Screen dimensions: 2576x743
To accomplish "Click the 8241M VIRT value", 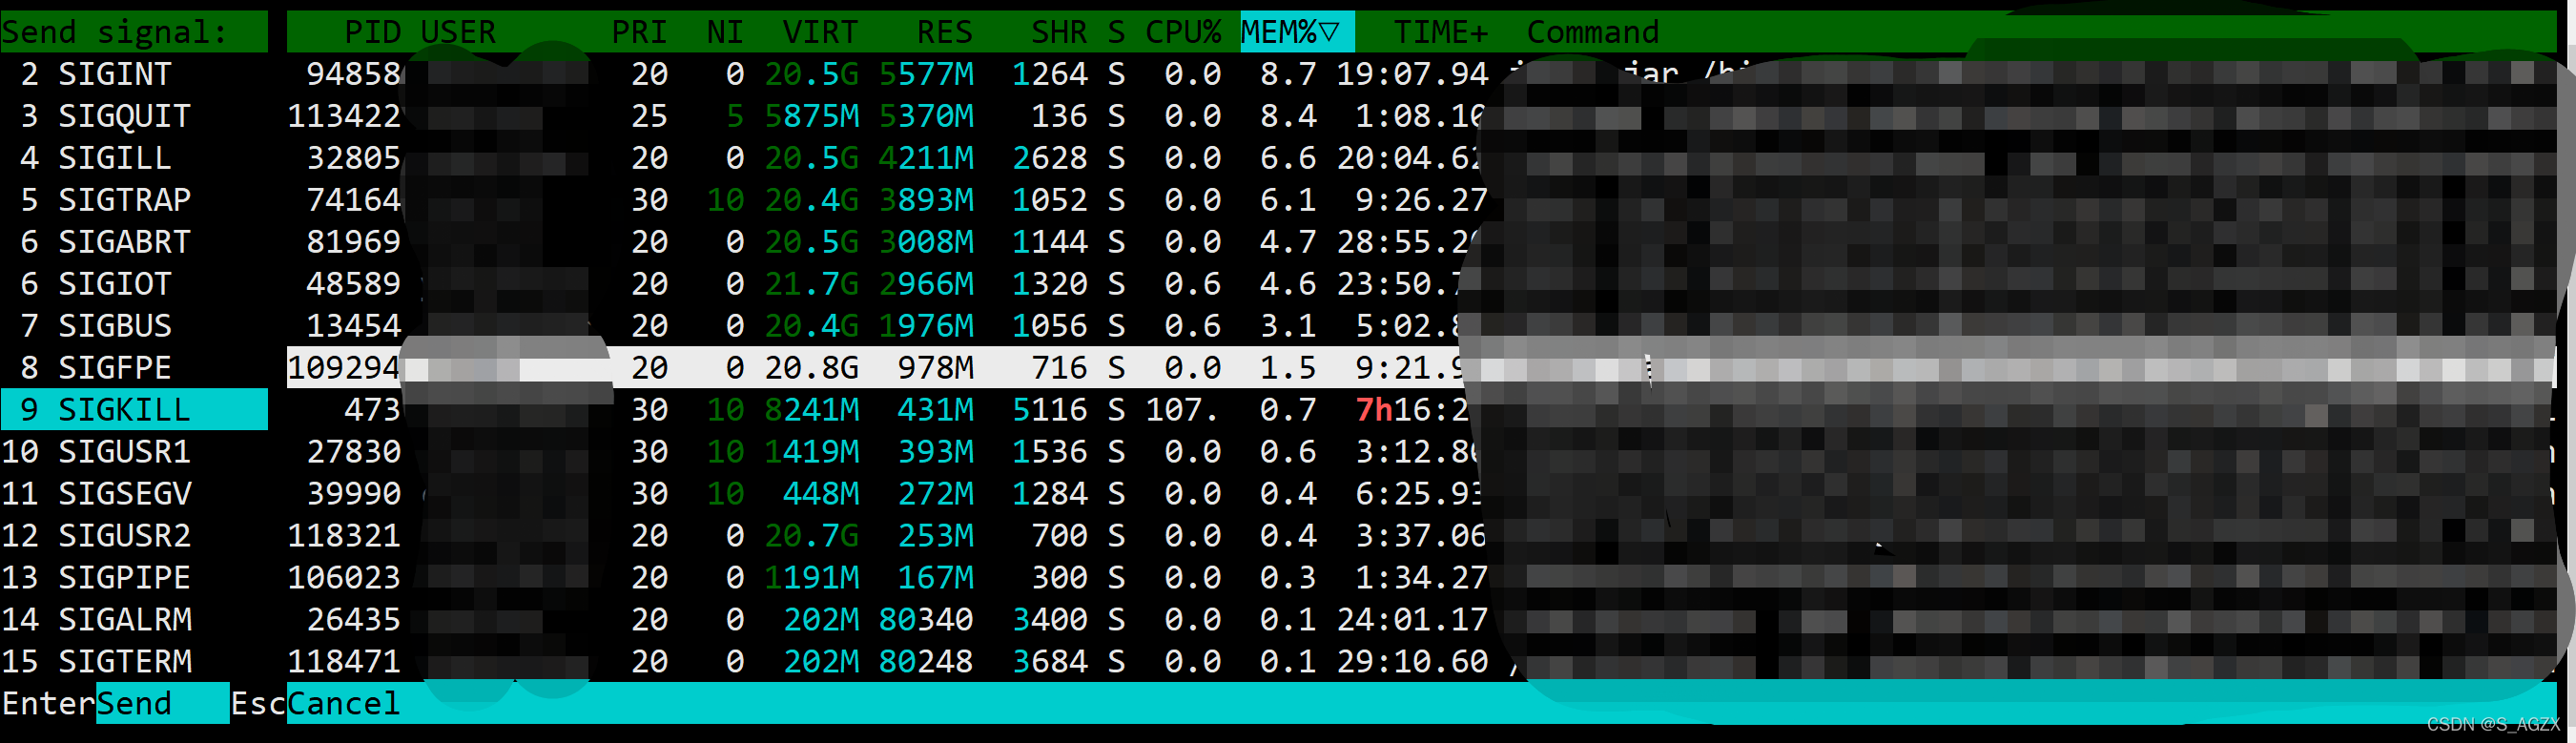I will point(811,410).
